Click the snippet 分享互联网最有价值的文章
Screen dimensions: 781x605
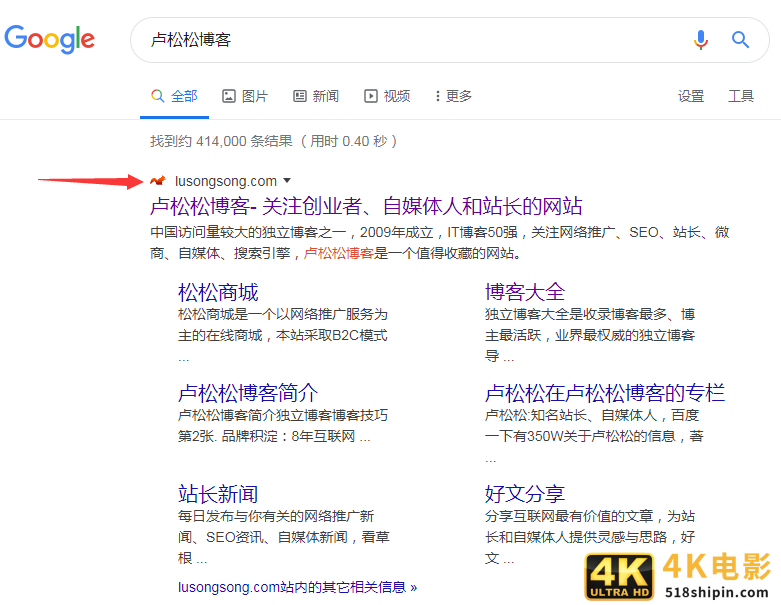(x=590, y=537)
